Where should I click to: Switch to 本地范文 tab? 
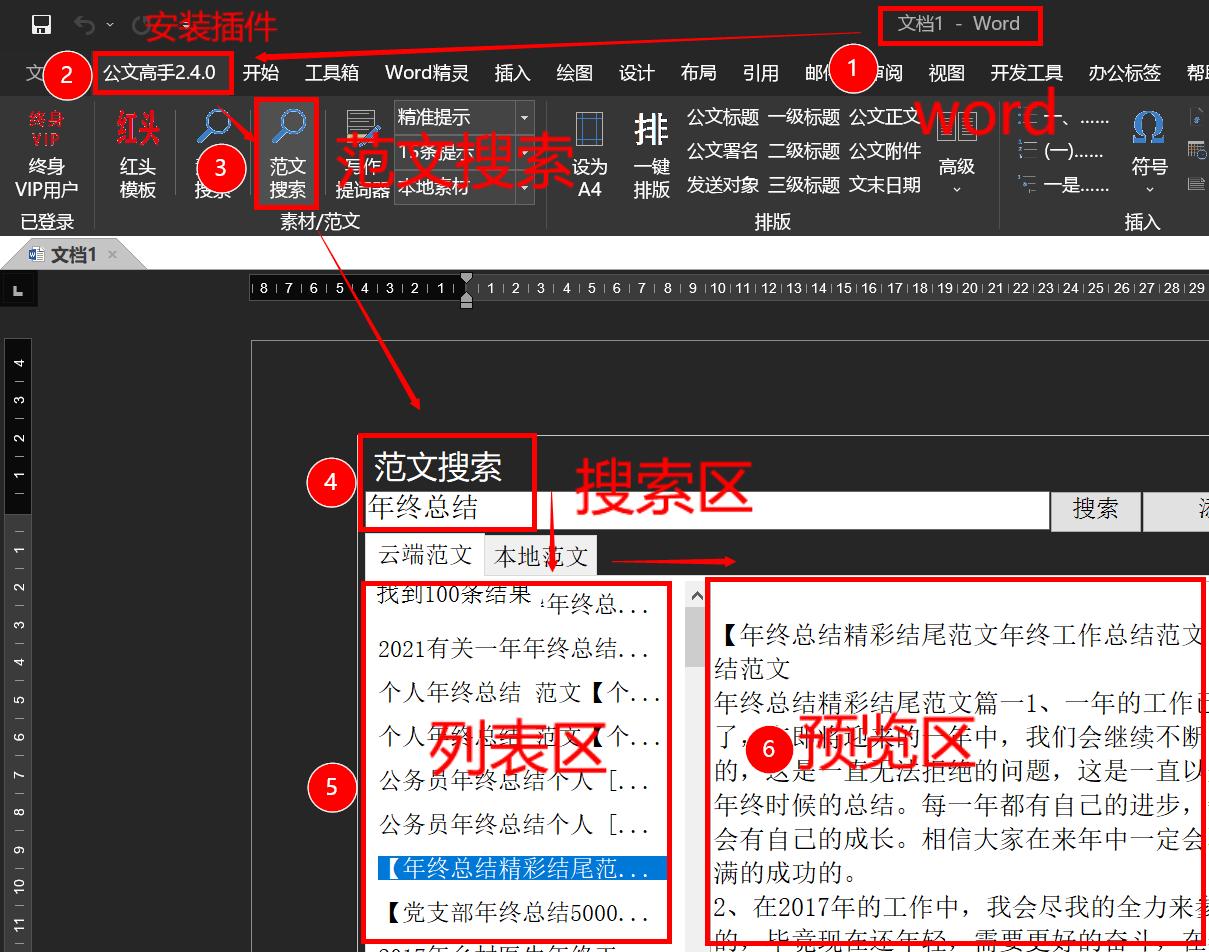(541, 555)
